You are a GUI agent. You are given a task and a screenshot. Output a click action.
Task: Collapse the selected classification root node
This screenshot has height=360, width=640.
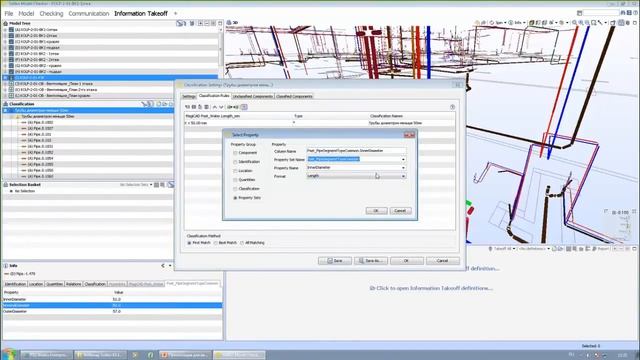pyautogui.click(x=5, y=110)
